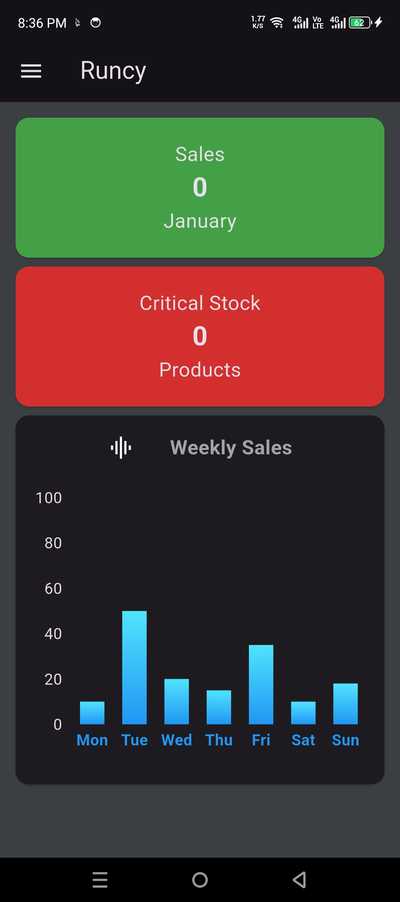Tap the Android home circle button
The height and width of the screenshot is (902, 400).
coord(200,880)
